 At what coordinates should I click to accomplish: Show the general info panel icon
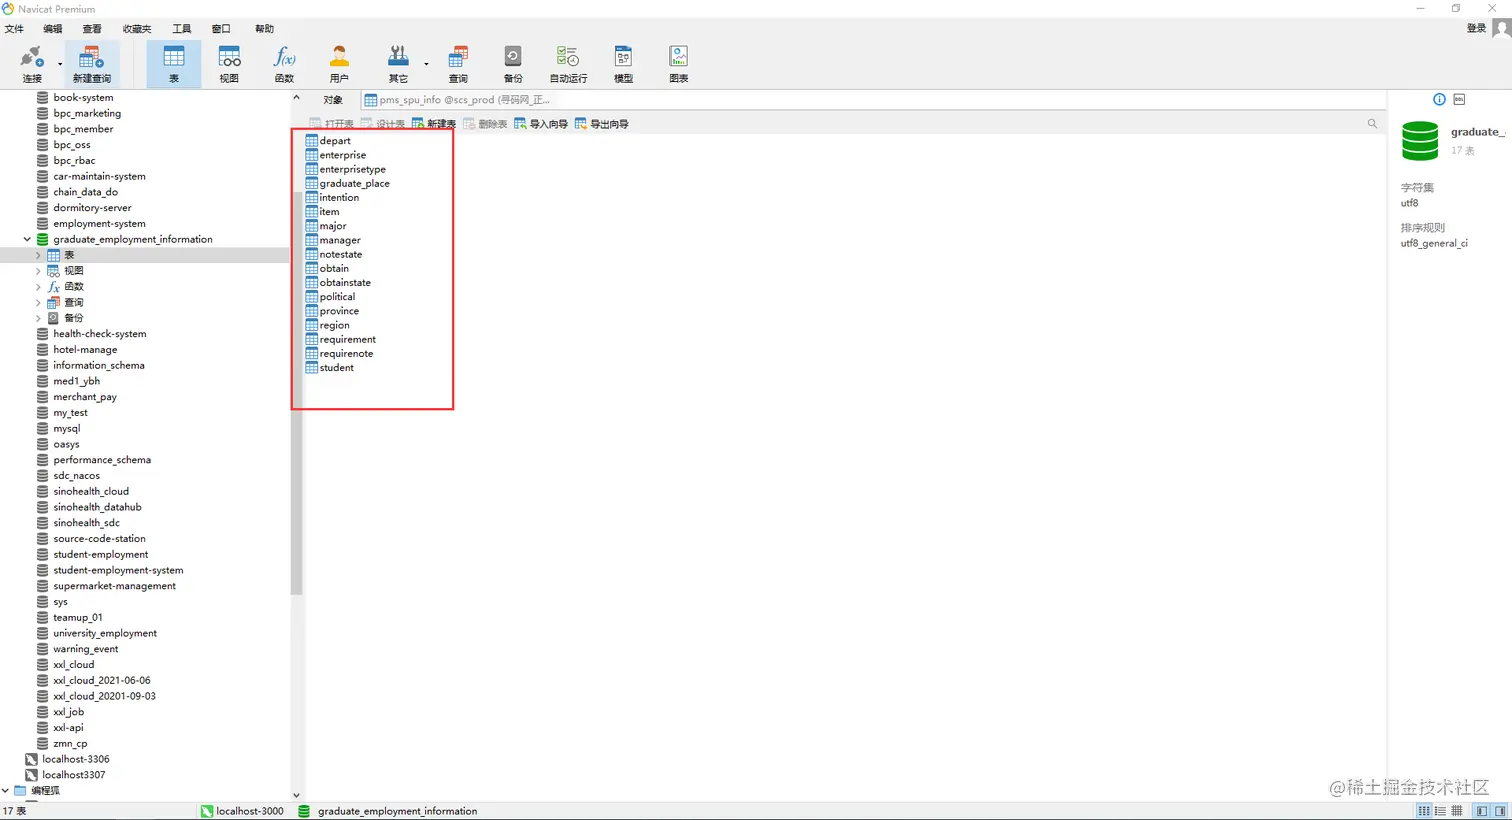1439,99
